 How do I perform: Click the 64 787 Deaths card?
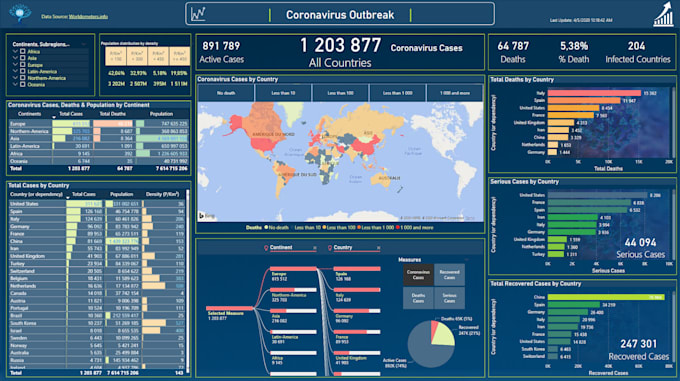click(x=513, y=52)
